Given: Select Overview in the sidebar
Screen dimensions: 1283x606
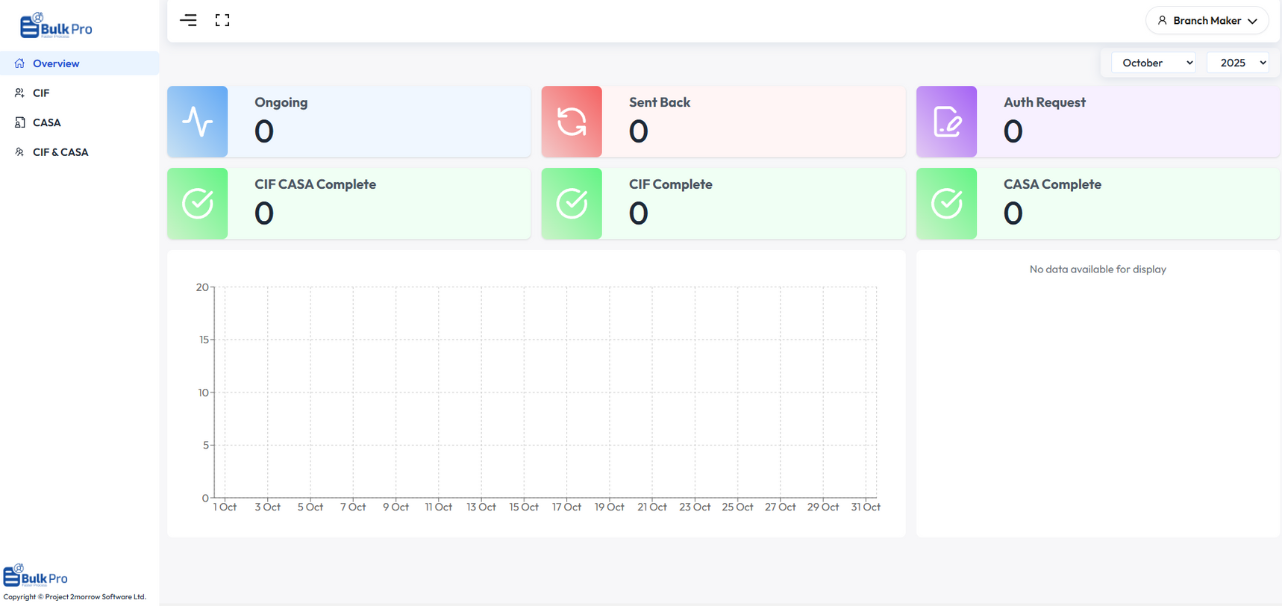Looking at the screenshot, I should click(x=56, y=64).
